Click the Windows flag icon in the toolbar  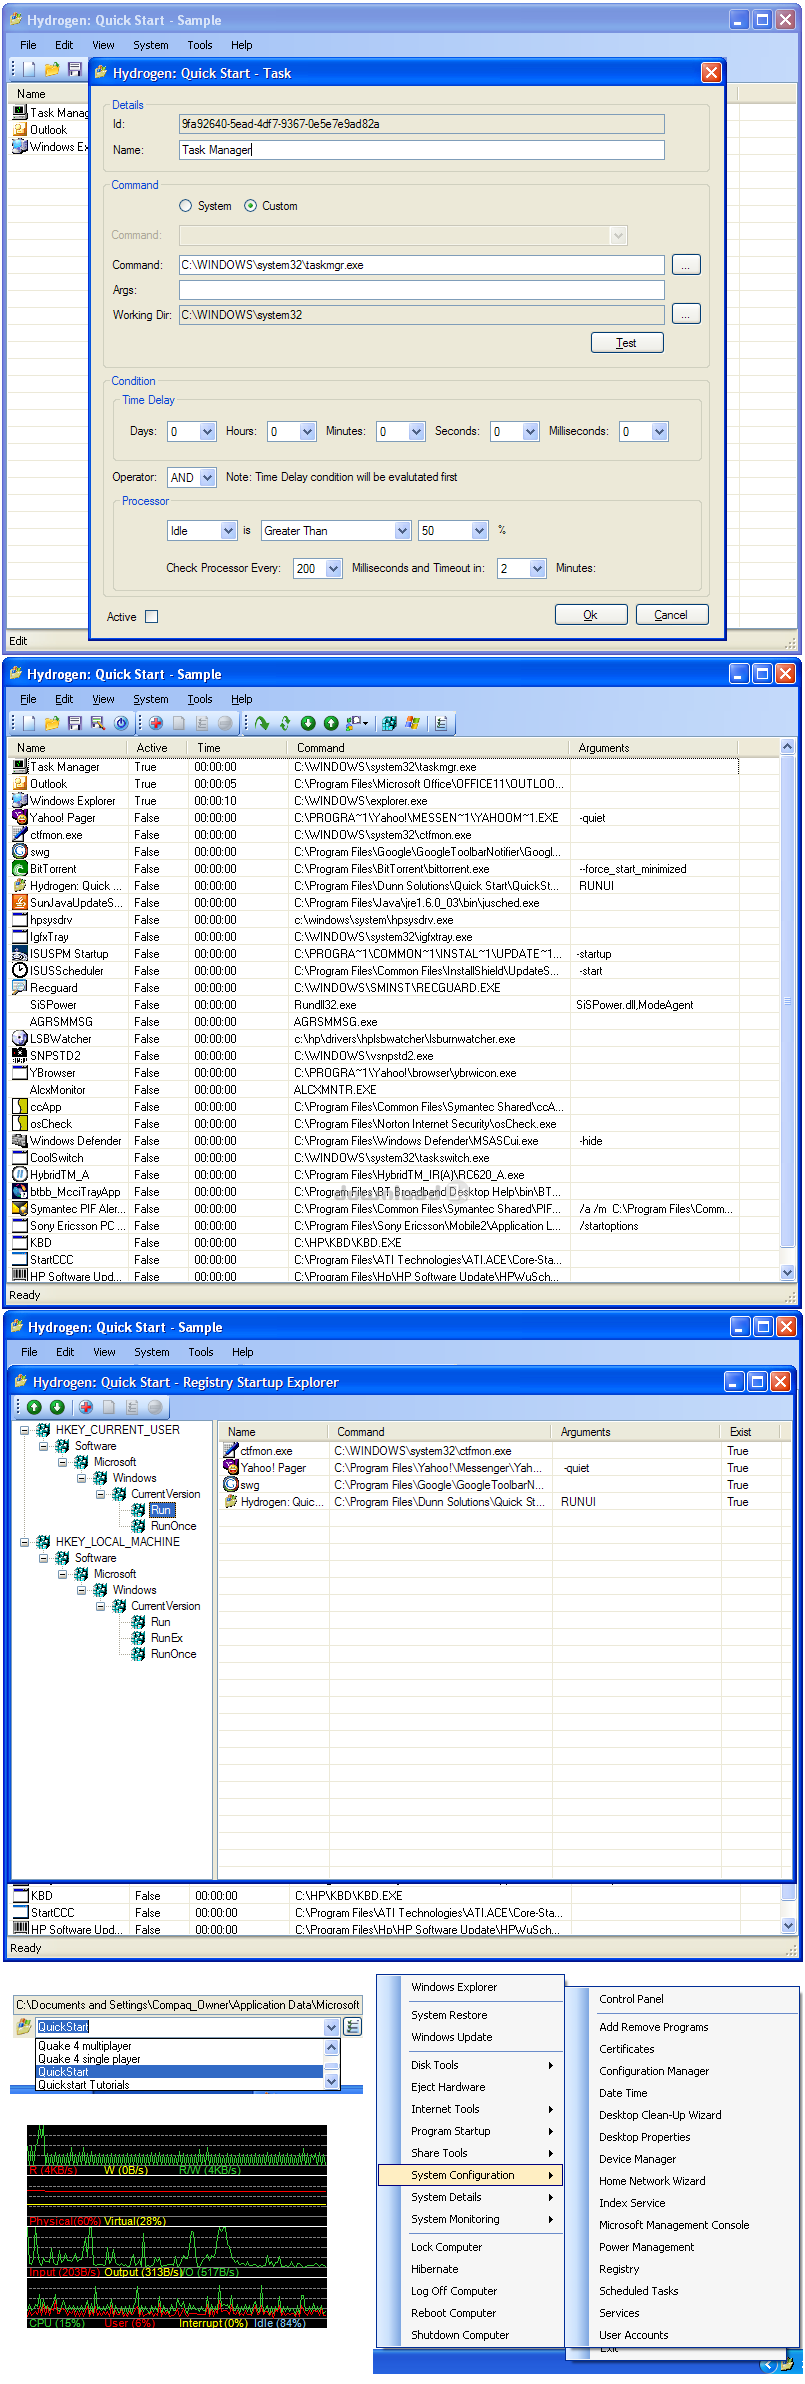pyautogui.click(x=412, y=723)
